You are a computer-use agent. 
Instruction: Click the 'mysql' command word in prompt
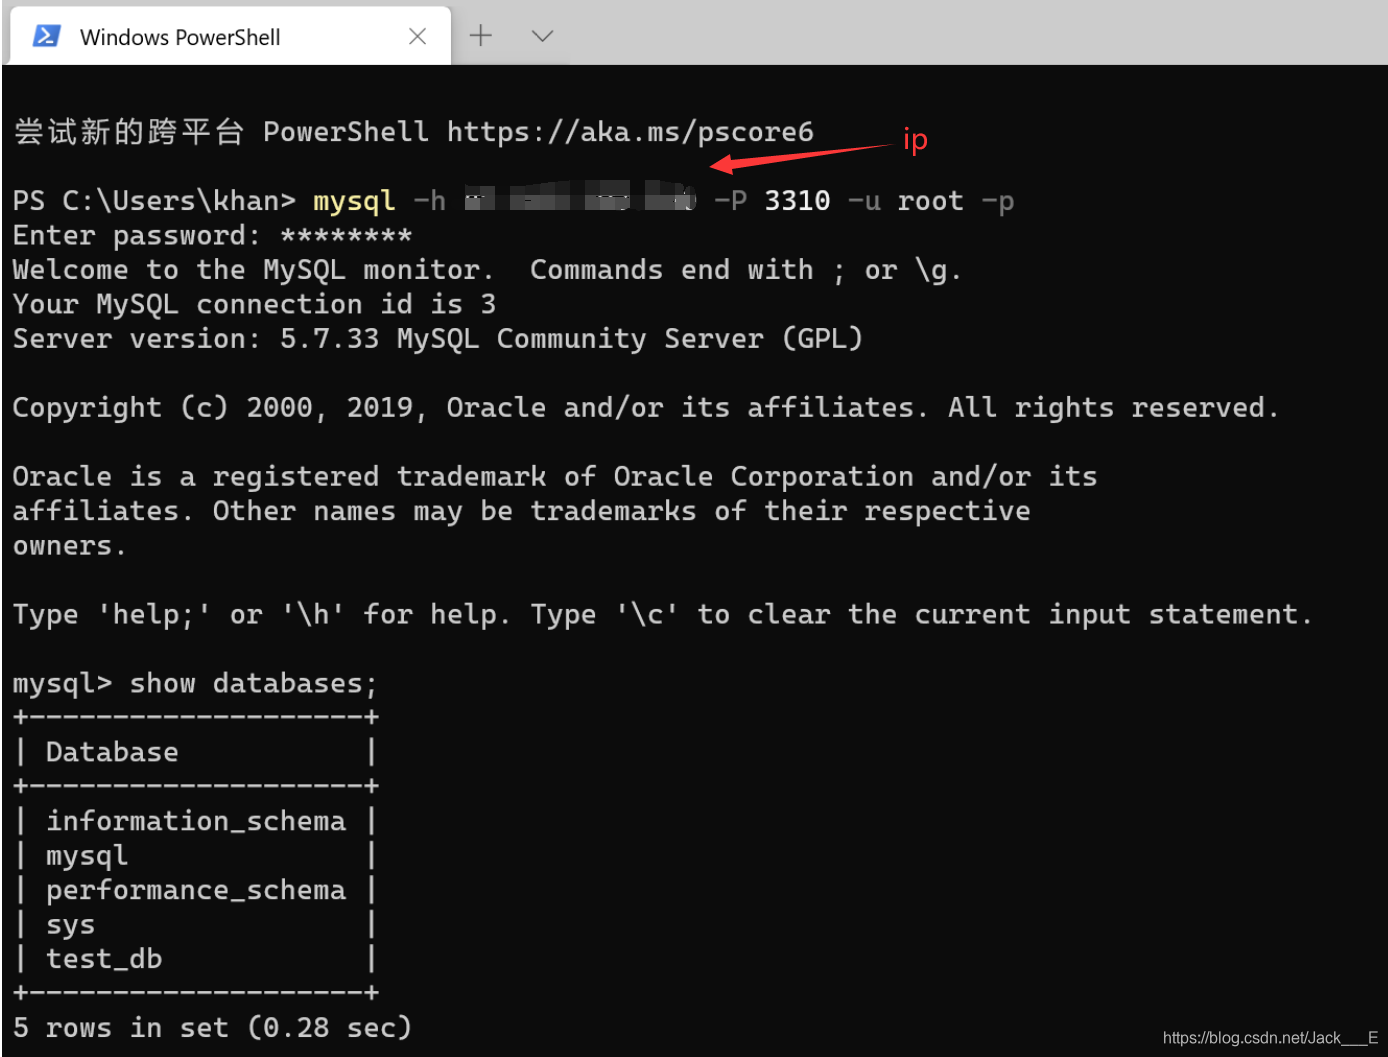coord(354,201)
